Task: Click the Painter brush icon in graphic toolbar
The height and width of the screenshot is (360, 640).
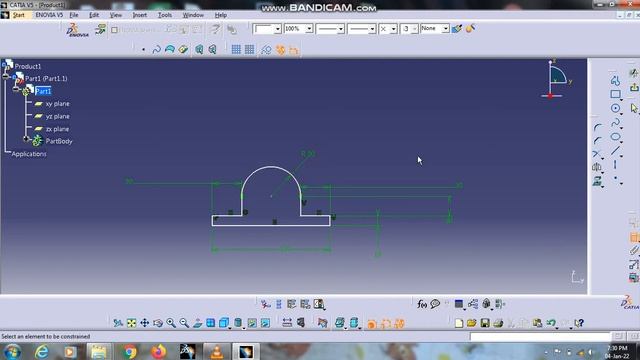Action: (457, 29)
